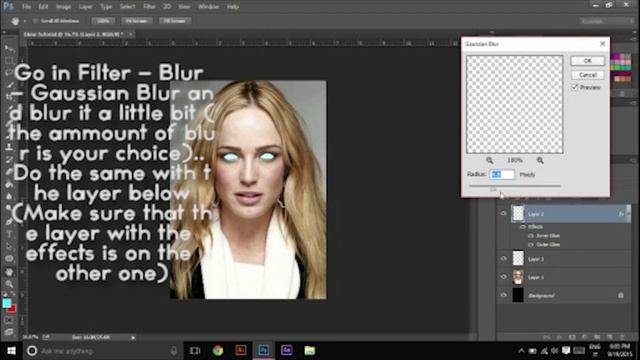Select the Horizontal Type tool
640x360 pixels.
[9, 235]
